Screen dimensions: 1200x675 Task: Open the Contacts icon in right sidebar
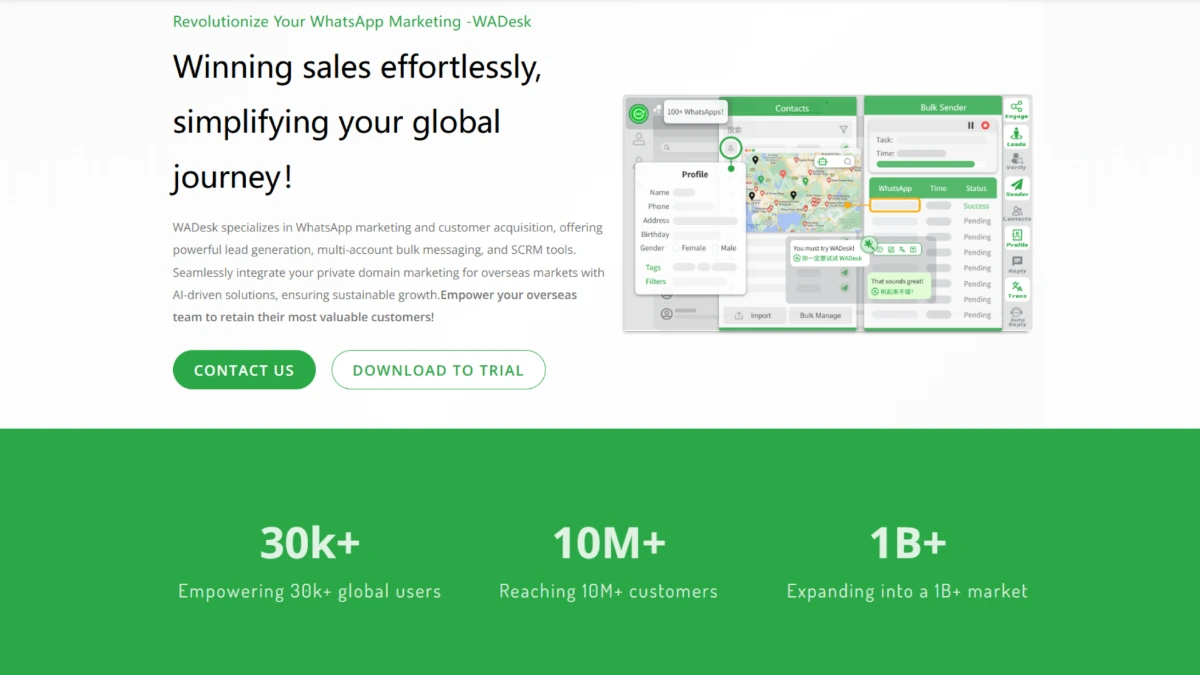1017,211
